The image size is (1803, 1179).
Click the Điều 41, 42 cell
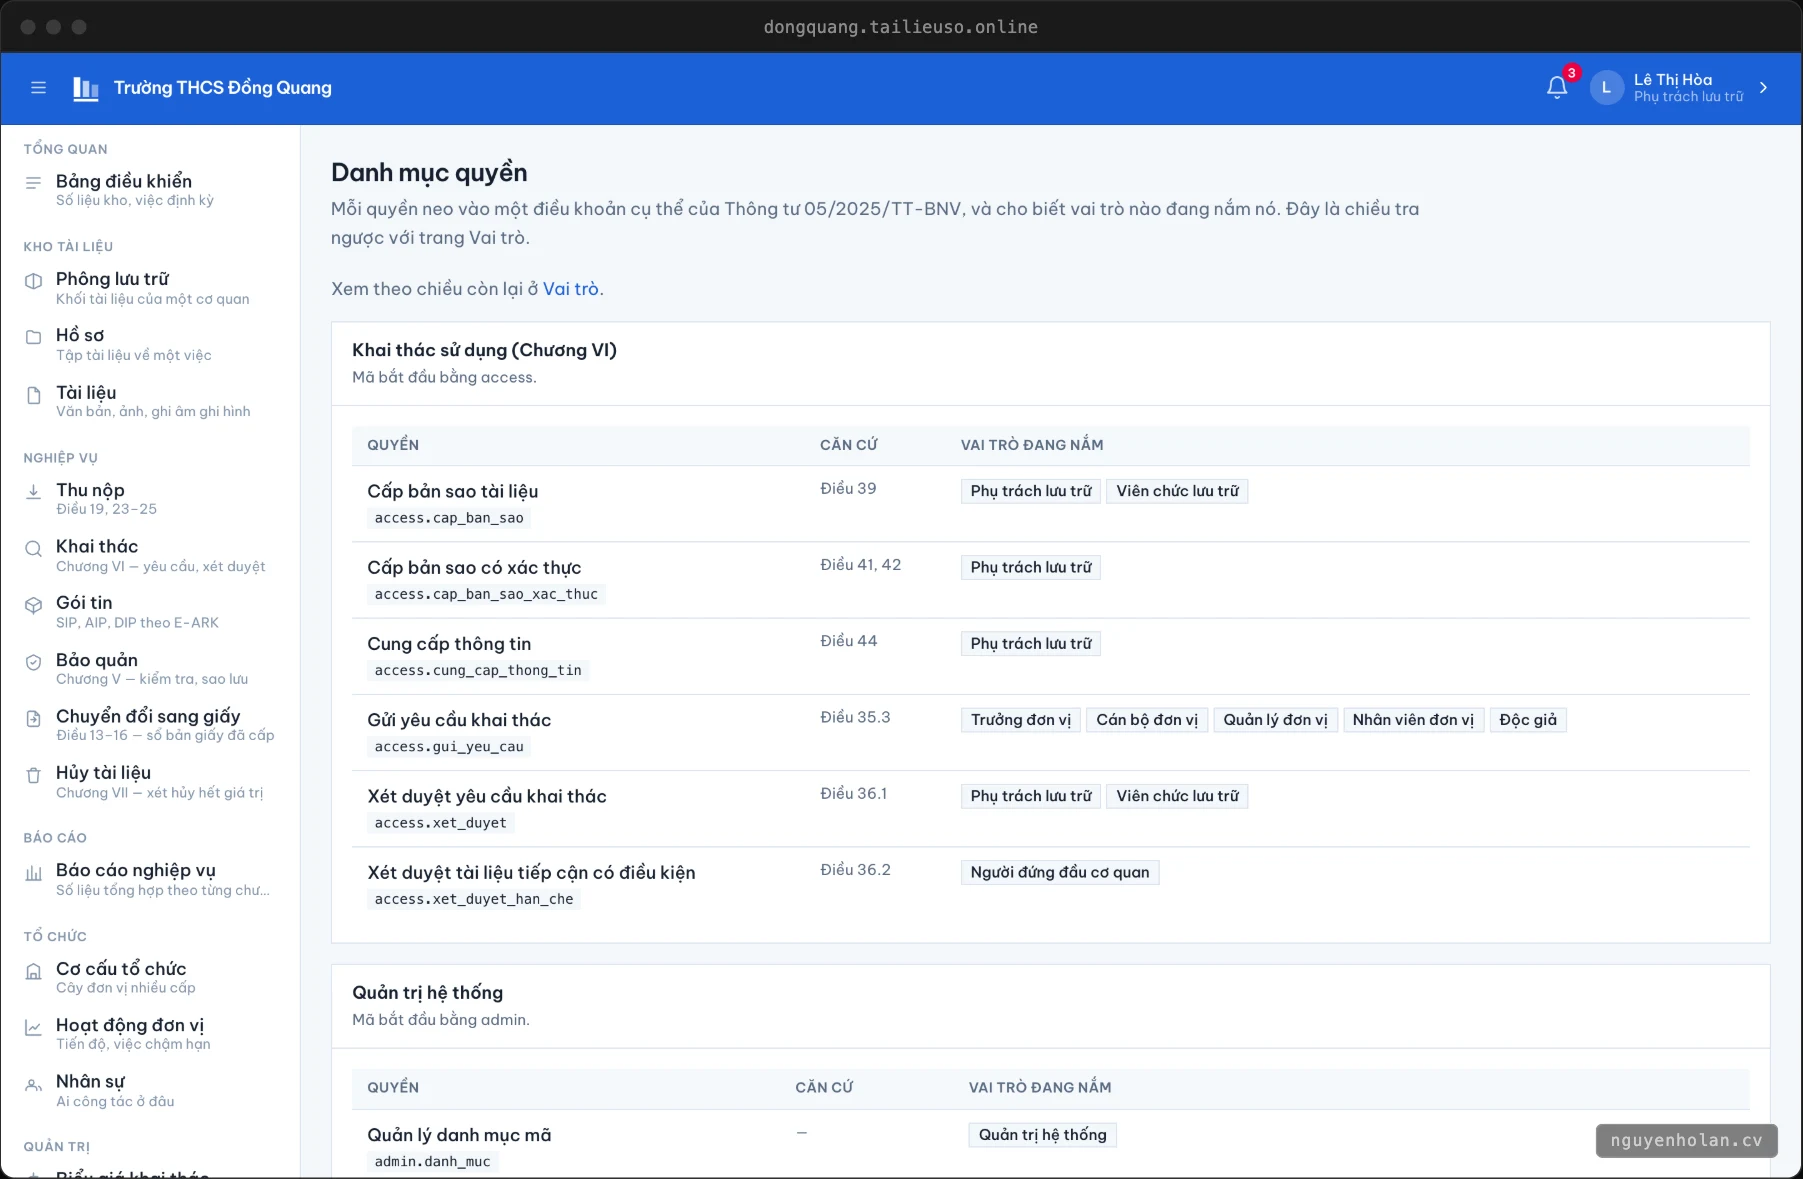pyautogui.click(x=861, y=565)
